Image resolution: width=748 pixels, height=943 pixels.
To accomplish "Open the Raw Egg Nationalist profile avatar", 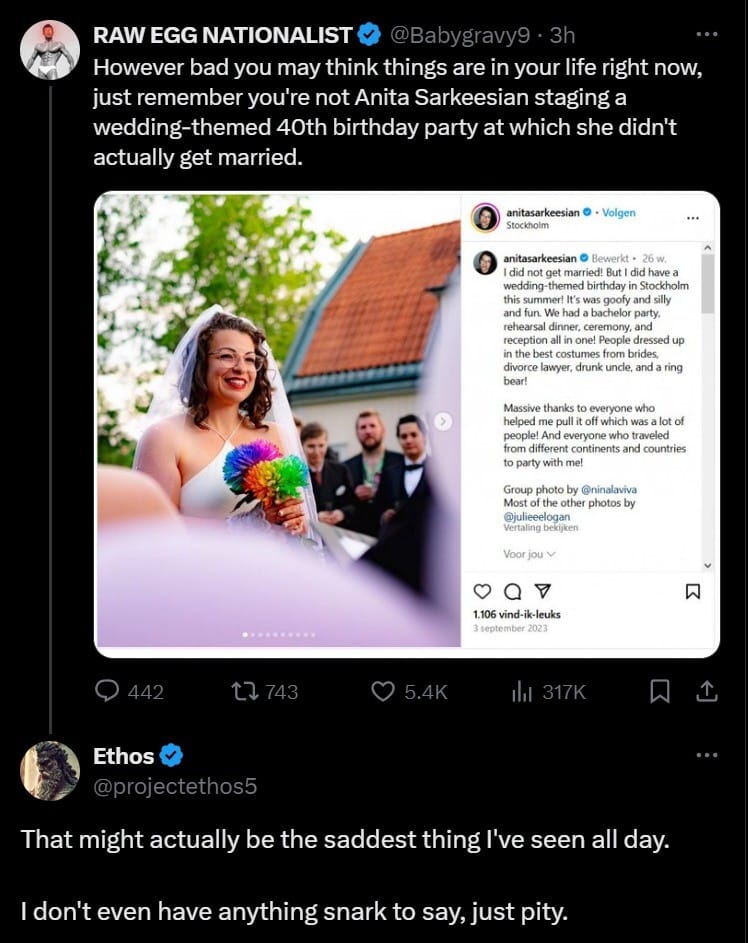I will coord(50,50).
